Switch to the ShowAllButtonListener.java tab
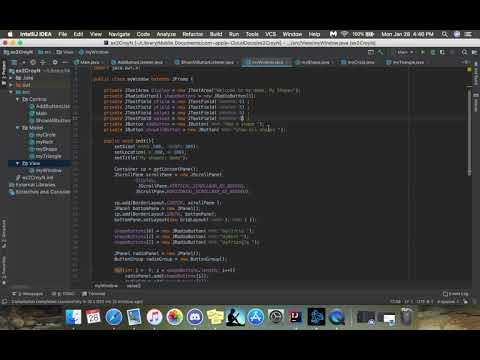The width and height of the screenshot is (480, 360). point(207,62)
